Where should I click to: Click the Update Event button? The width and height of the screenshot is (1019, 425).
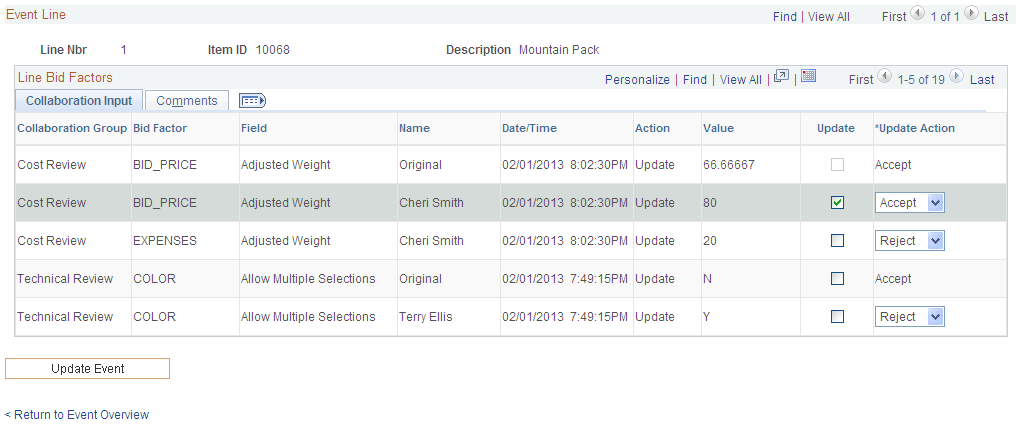87,368
